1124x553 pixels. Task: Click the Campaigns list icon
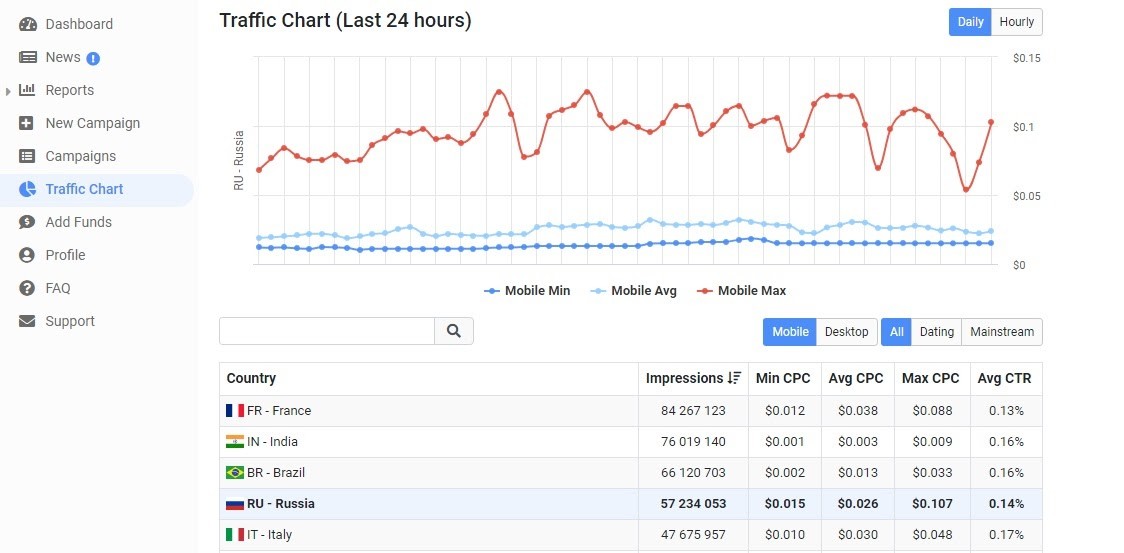pos(27,156)
